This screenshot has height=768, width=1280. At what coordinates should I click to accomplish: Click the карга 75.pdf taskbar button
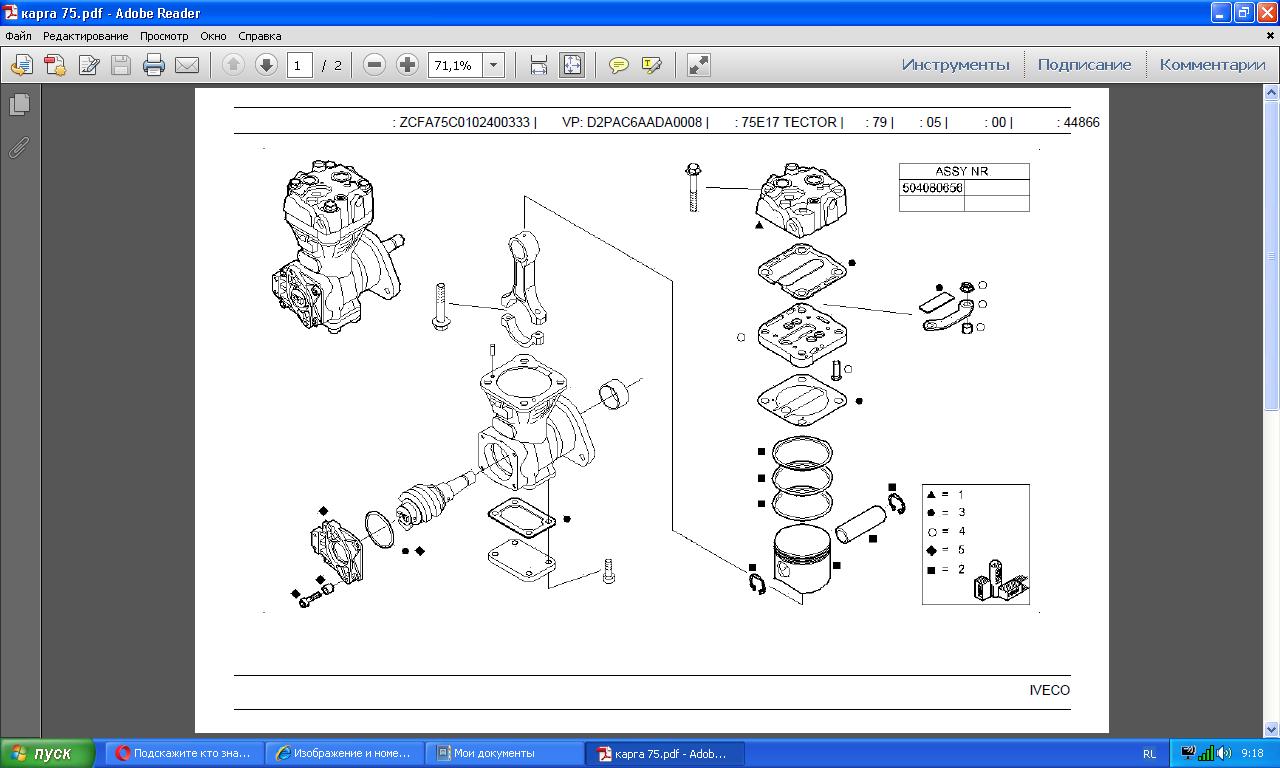[x=665, y=753]
